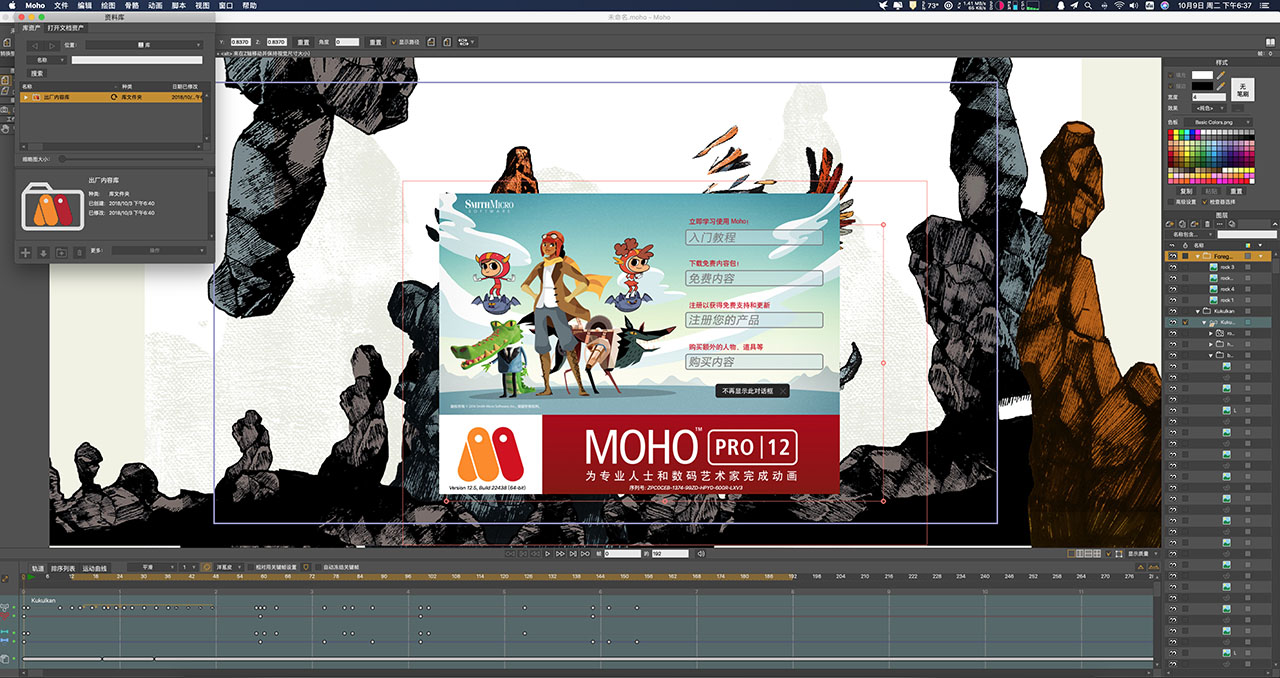Click the 免费内容 download button

click(x=754, y=278)
